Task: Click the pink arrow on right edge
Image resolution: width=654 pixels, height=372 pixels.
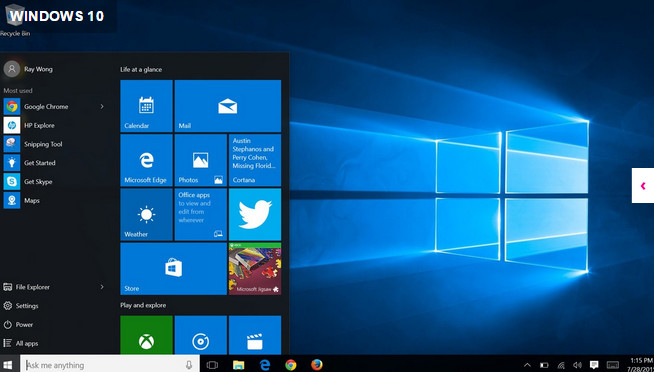Action: coord(643,186)
